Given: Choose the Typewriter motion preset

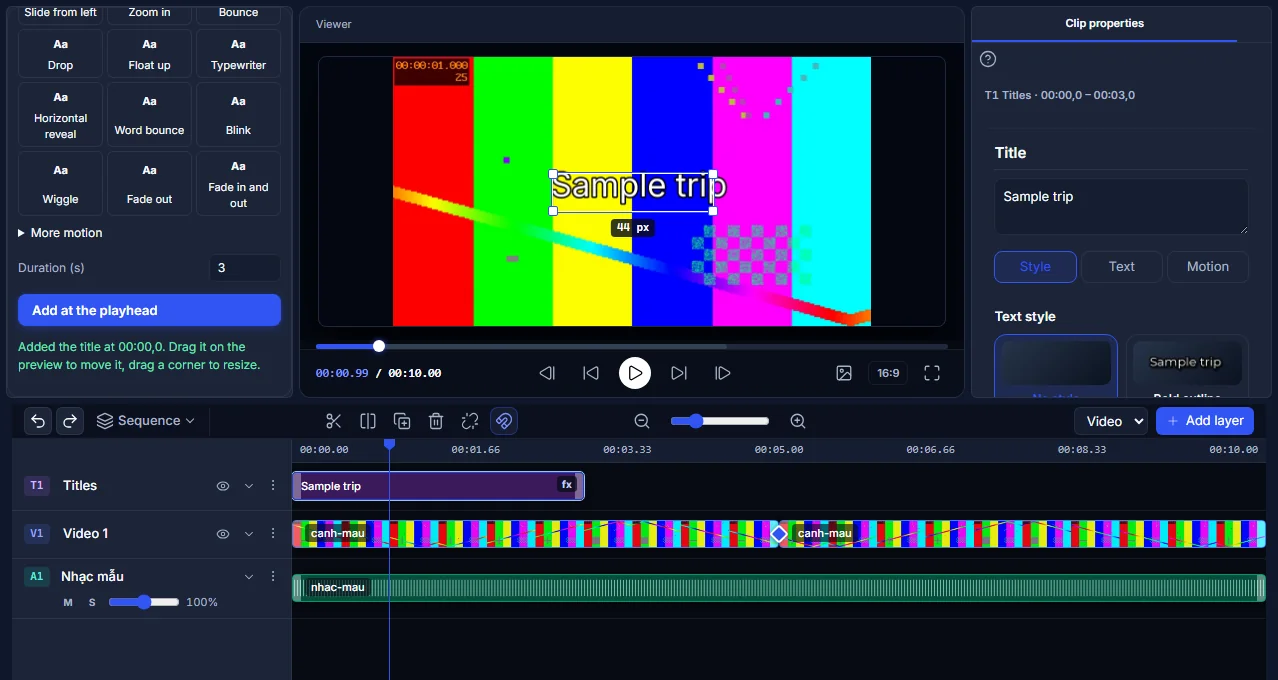Looking at the screenshot, I should click(238, 54).
